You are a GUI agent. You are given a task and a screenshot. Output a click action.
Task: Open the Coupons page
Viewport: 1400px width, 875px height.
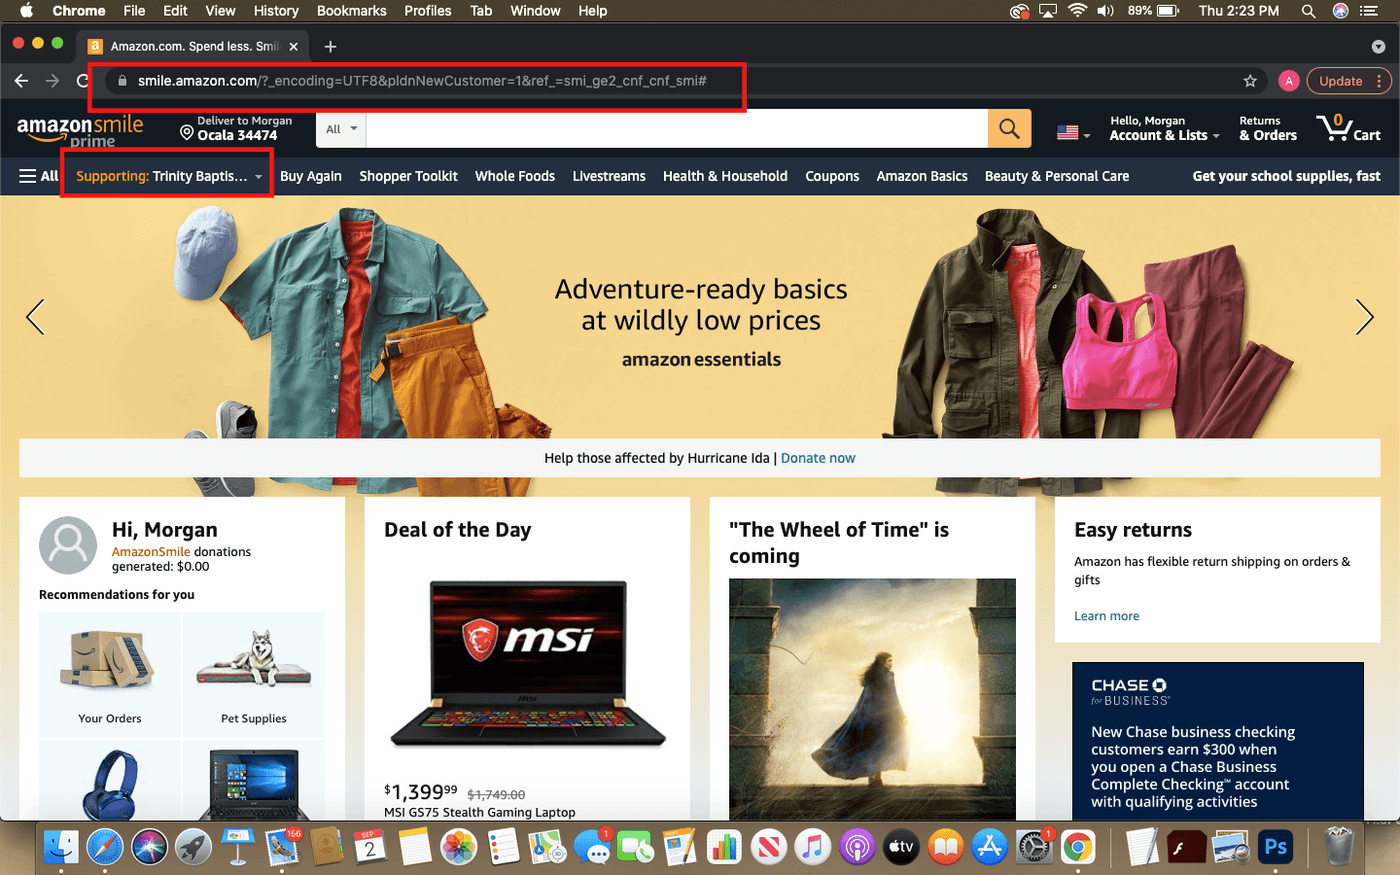coord(832,176)
